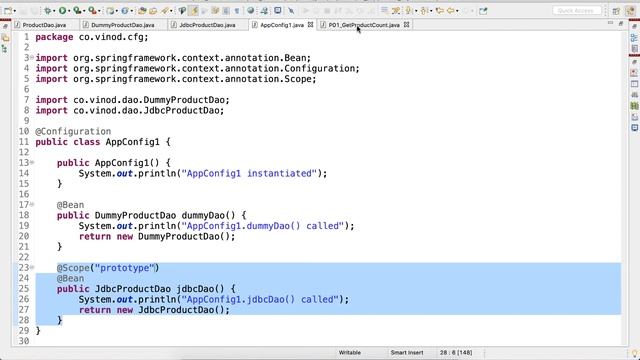
Task: Click the Restore icon in left trim
Action: click(5, 26)
